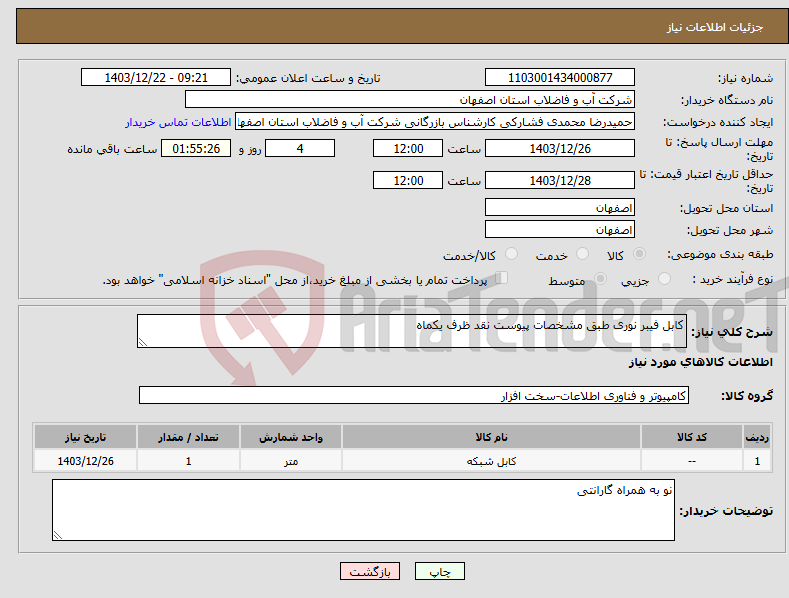
Task: Click the remaining days field showing 4
Action: click(300, 148)
